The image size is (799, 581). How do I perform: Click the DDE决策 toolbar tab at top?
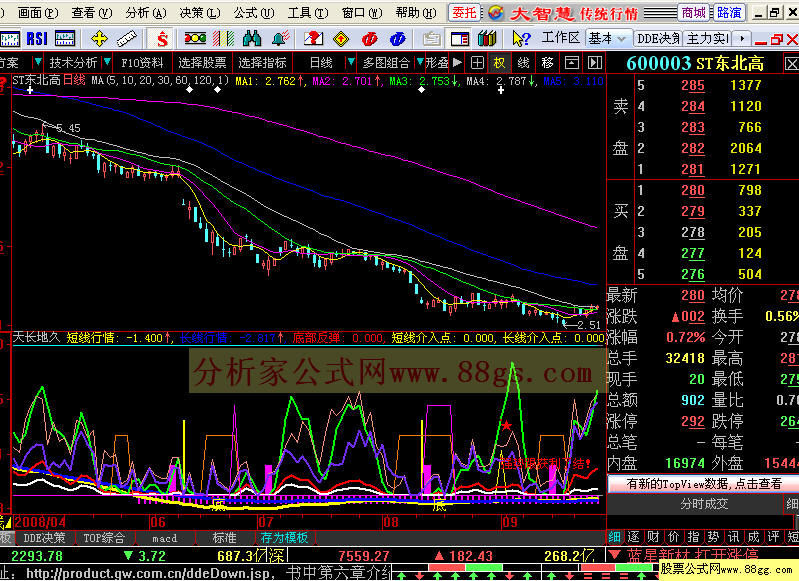658,38
